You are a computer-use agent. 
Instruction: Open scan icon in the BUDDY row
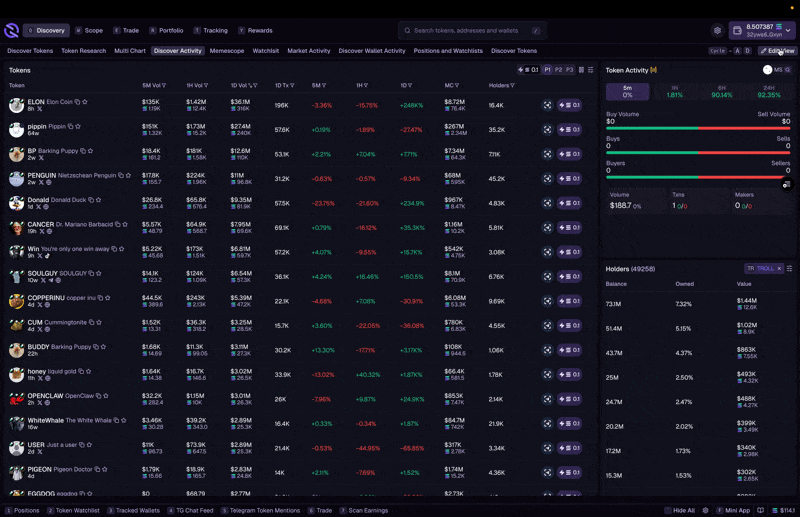click(x=547, y=350)
